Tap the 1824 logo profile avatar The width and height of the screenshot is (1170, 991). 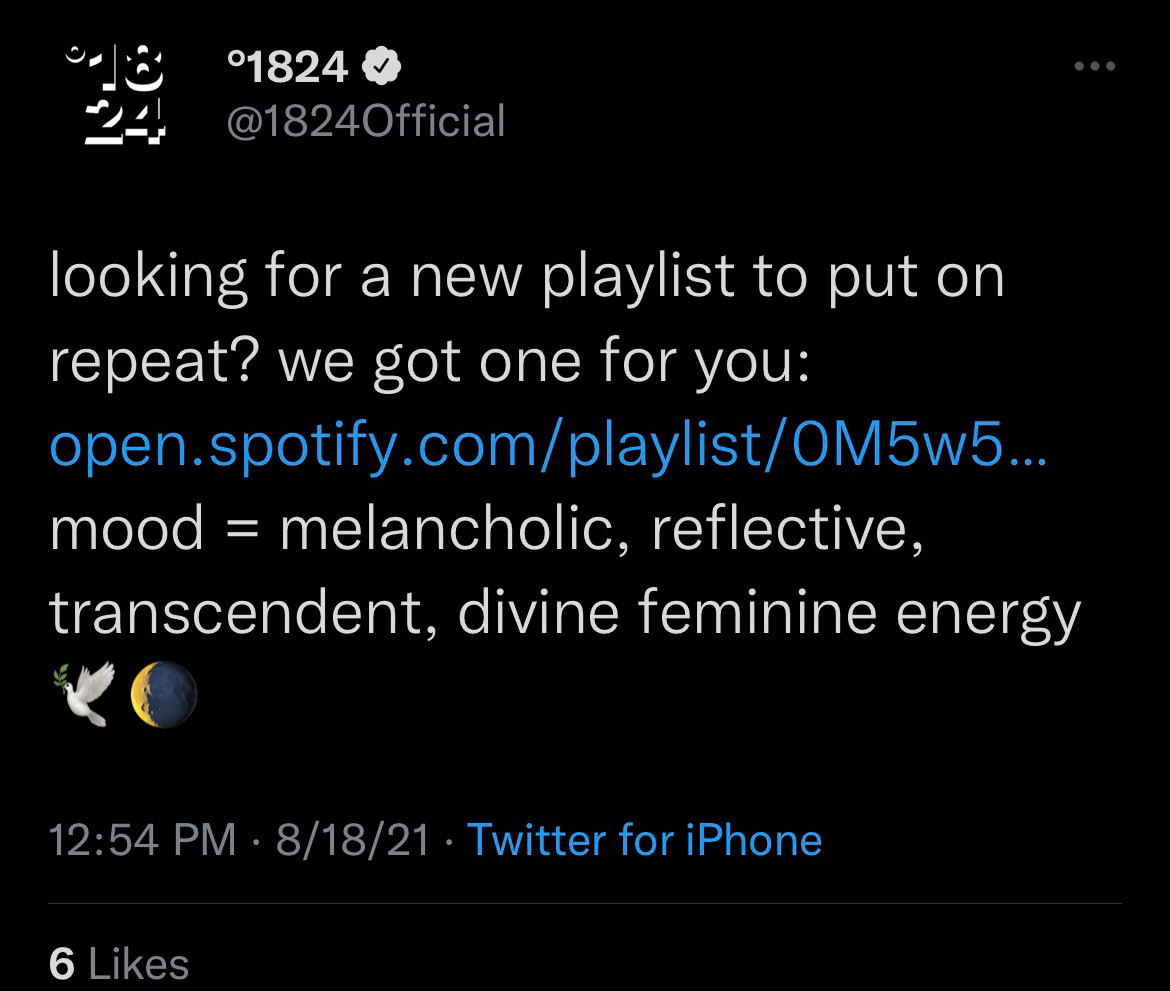click(116, 96)
